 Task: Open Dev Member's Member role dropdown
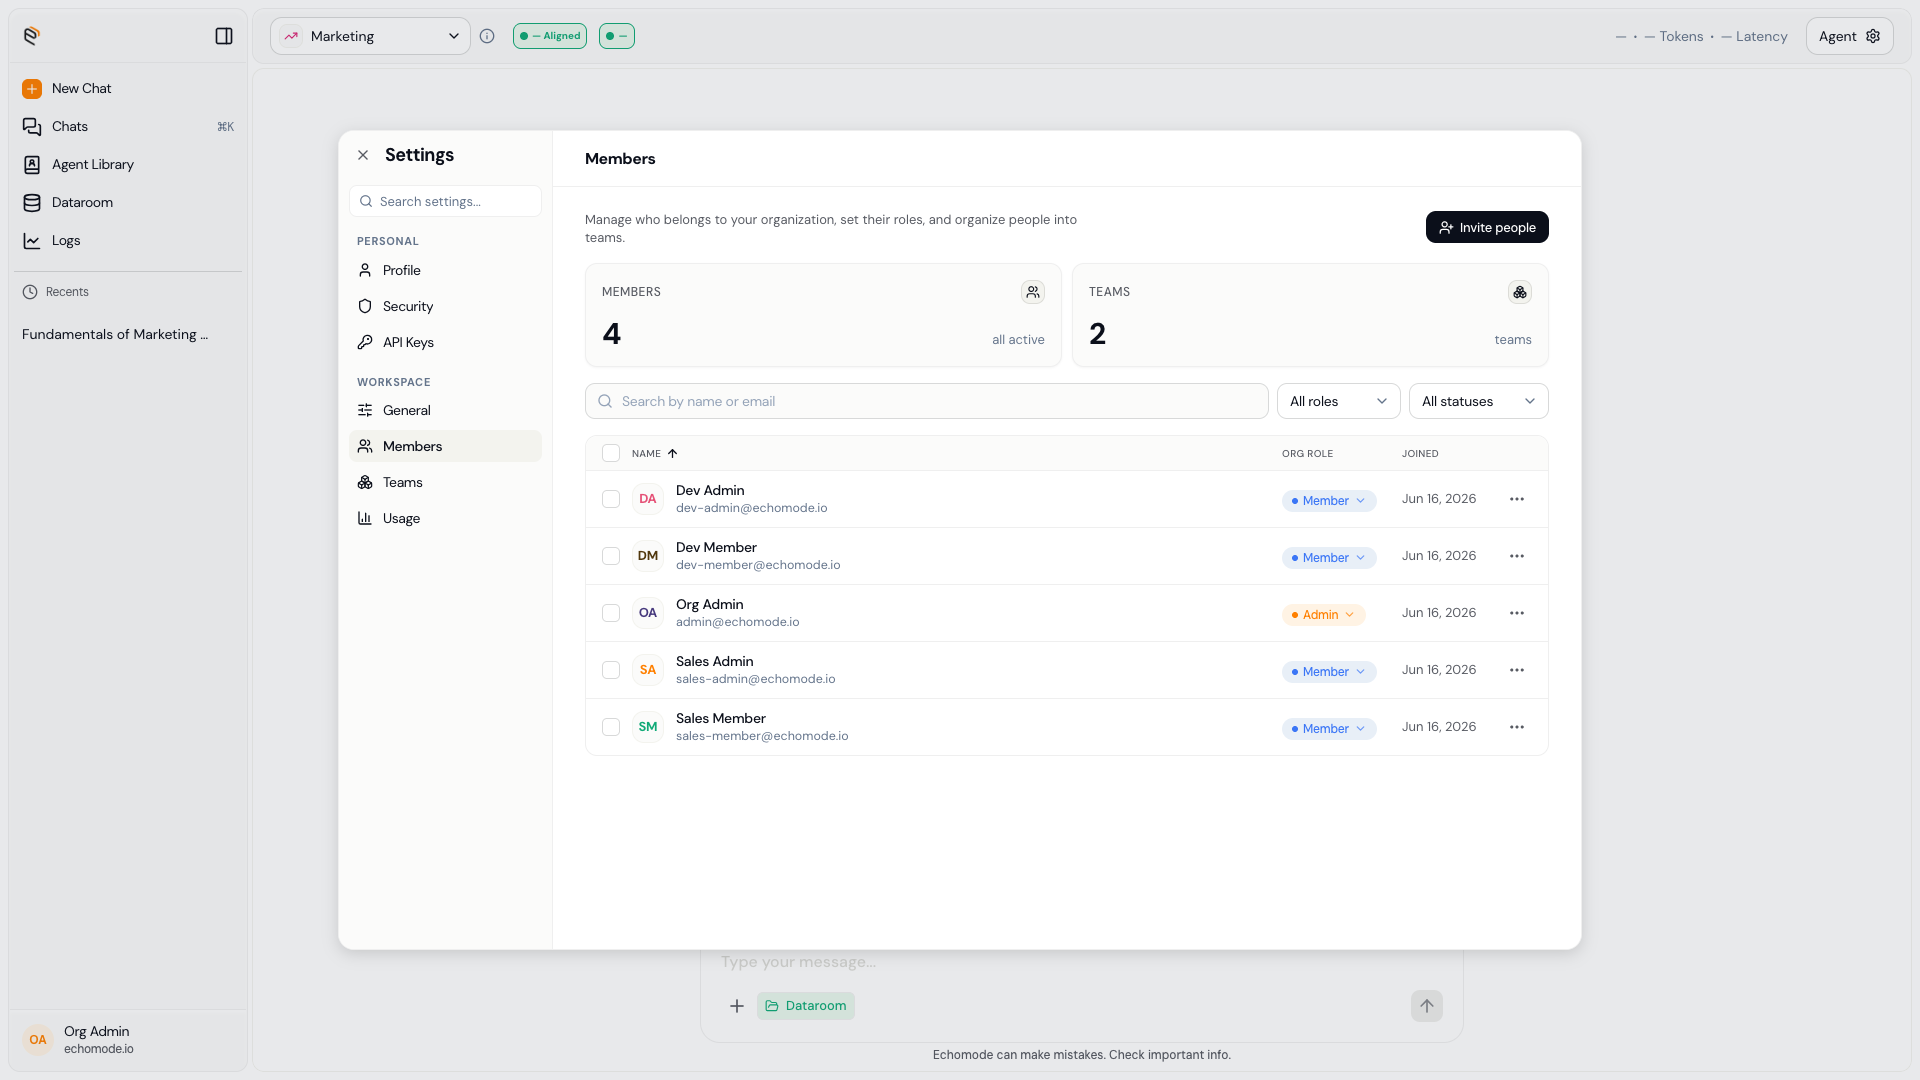click(x=1329, y=558)
